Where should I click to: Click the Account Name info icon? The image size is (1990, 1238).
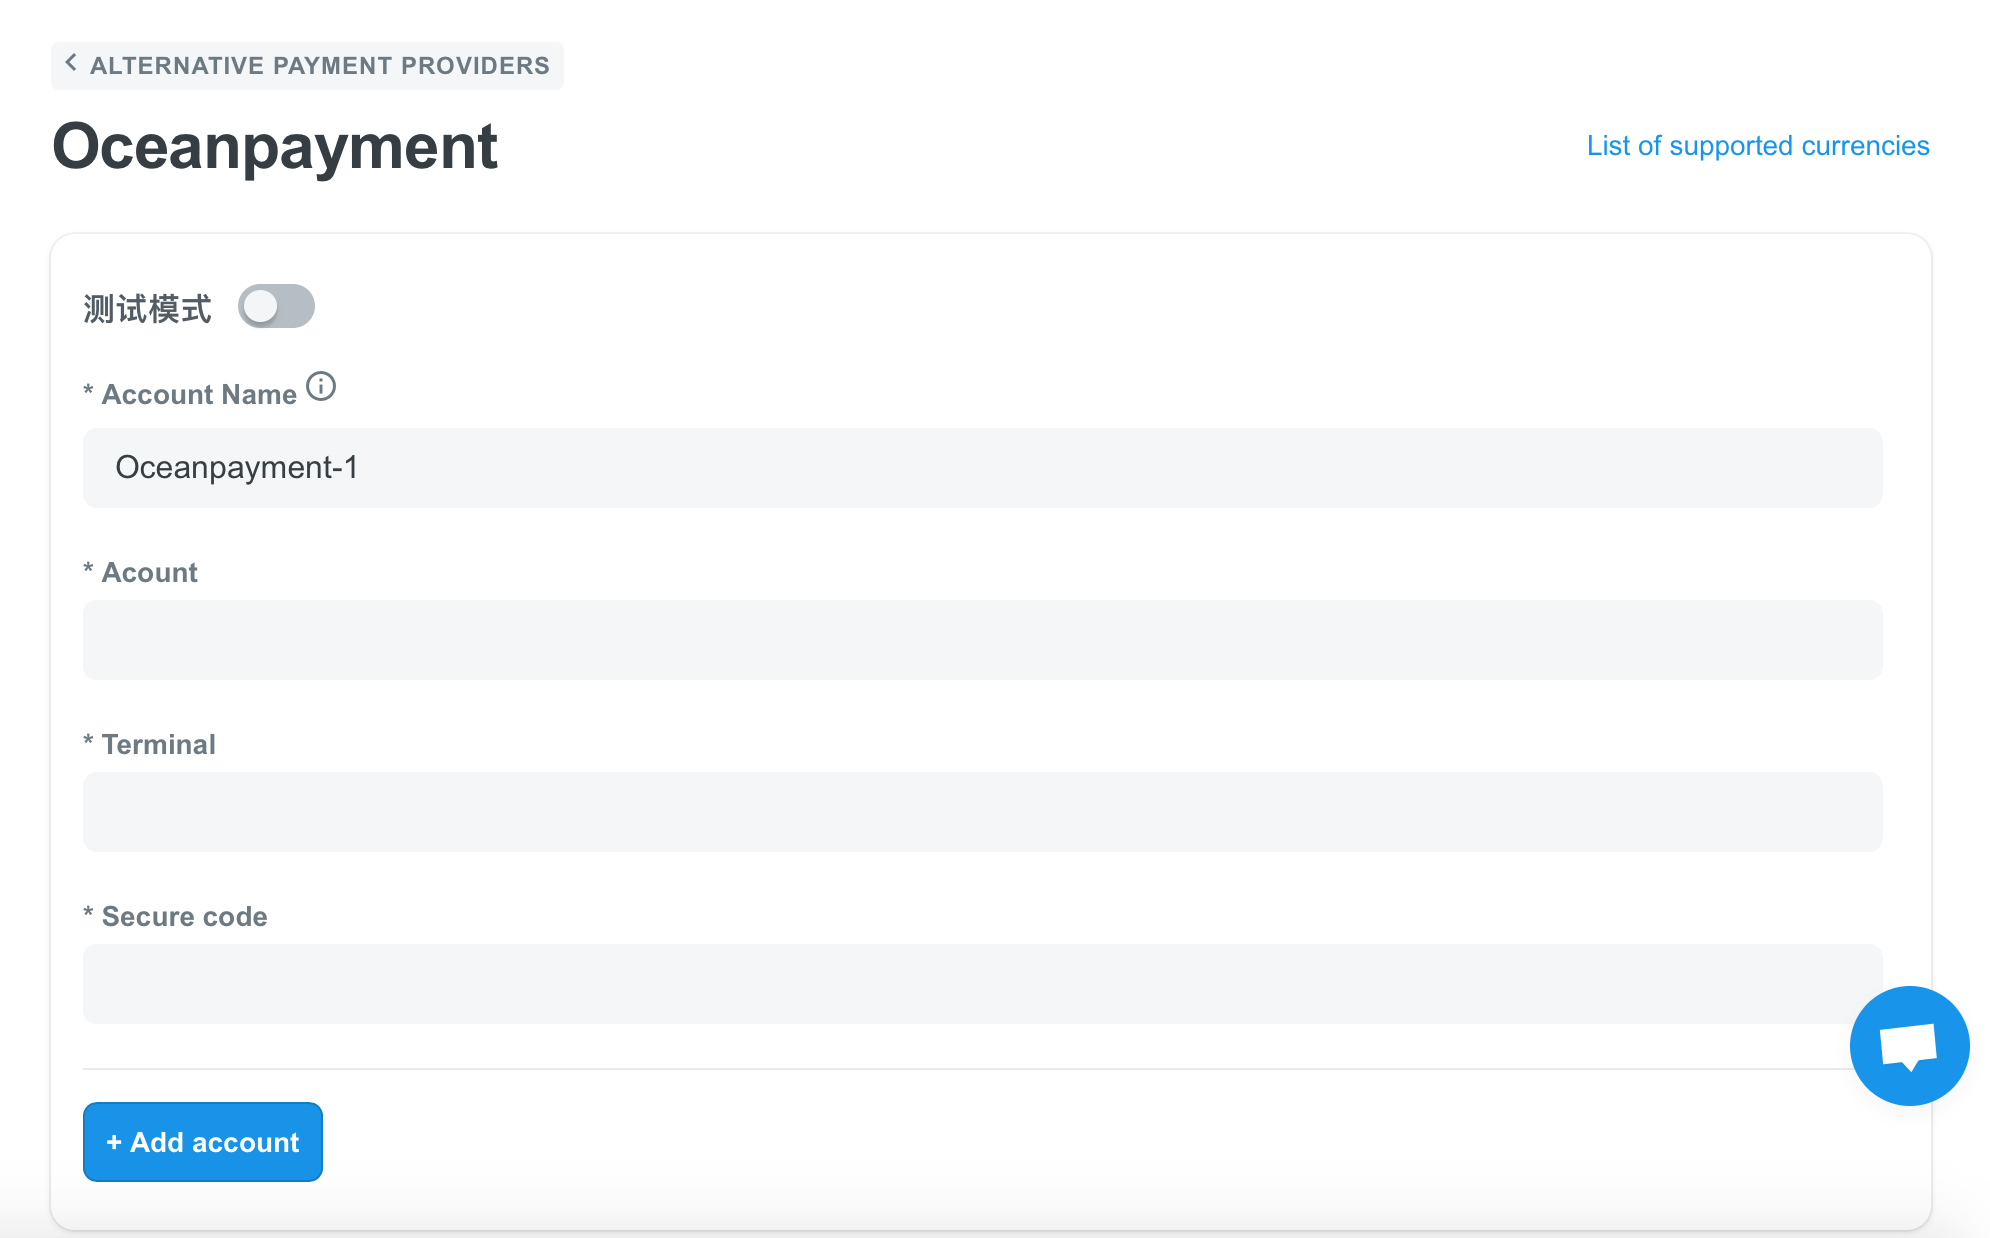tap(321, 386)
